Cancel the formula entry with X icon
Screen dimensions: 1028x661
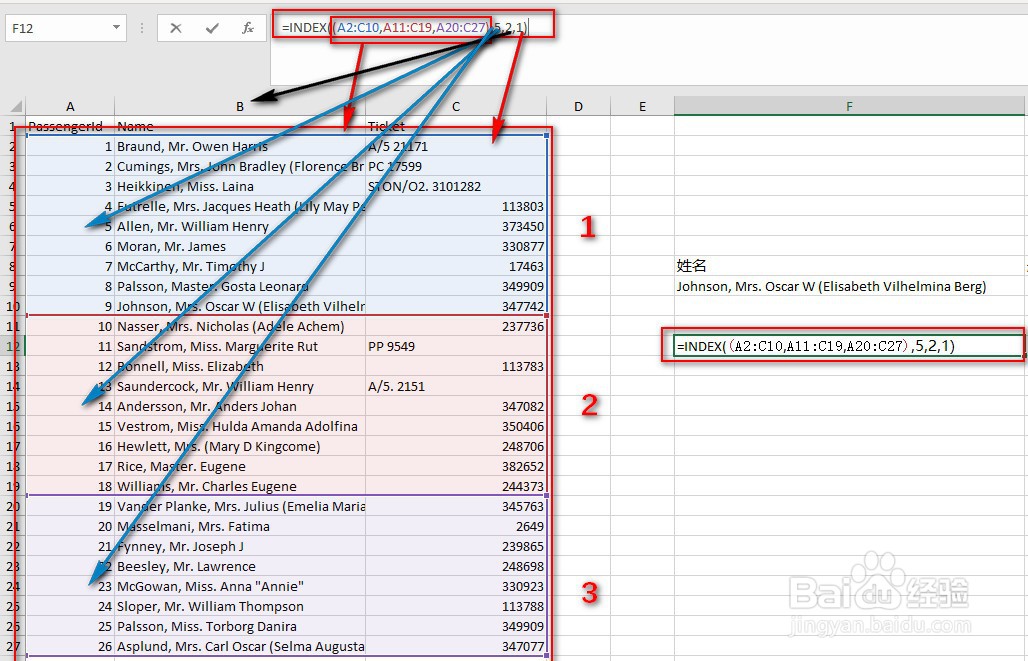coord(176,28)
